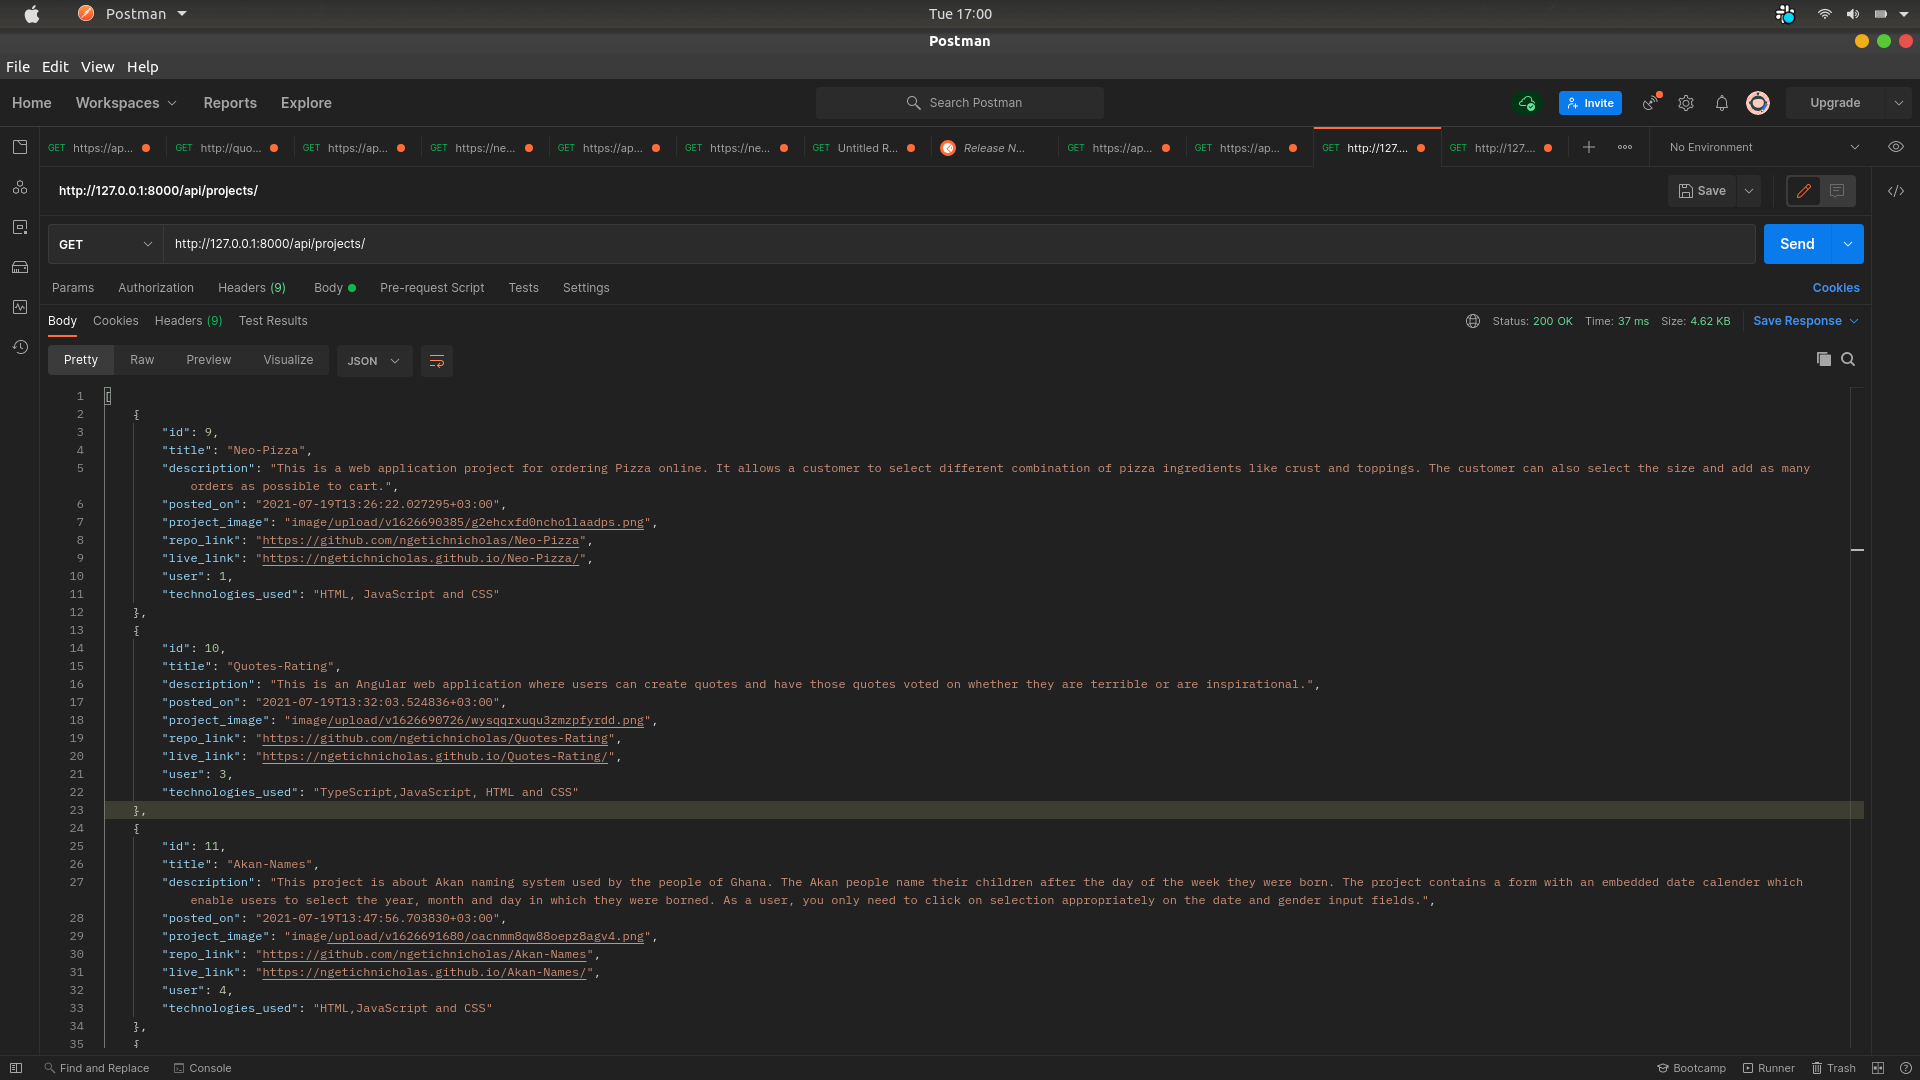
Task: Collapse the JSON array at line 1
Action: coord(108,396)
